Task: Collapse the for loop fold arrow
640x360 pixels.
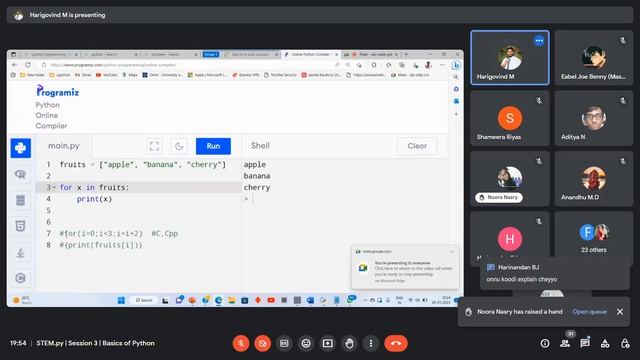Action: pyautogui.click(x=54, y=187)
